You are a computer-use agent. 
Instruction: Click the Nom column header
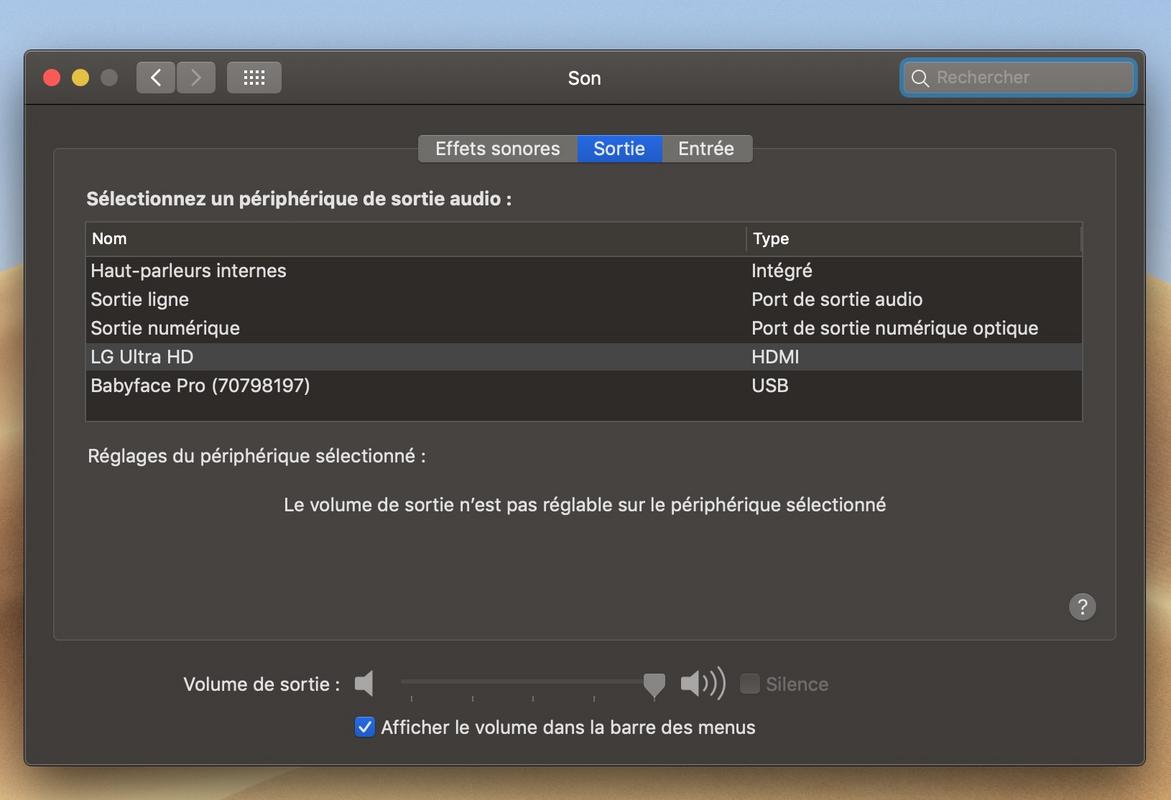(416, 239)
